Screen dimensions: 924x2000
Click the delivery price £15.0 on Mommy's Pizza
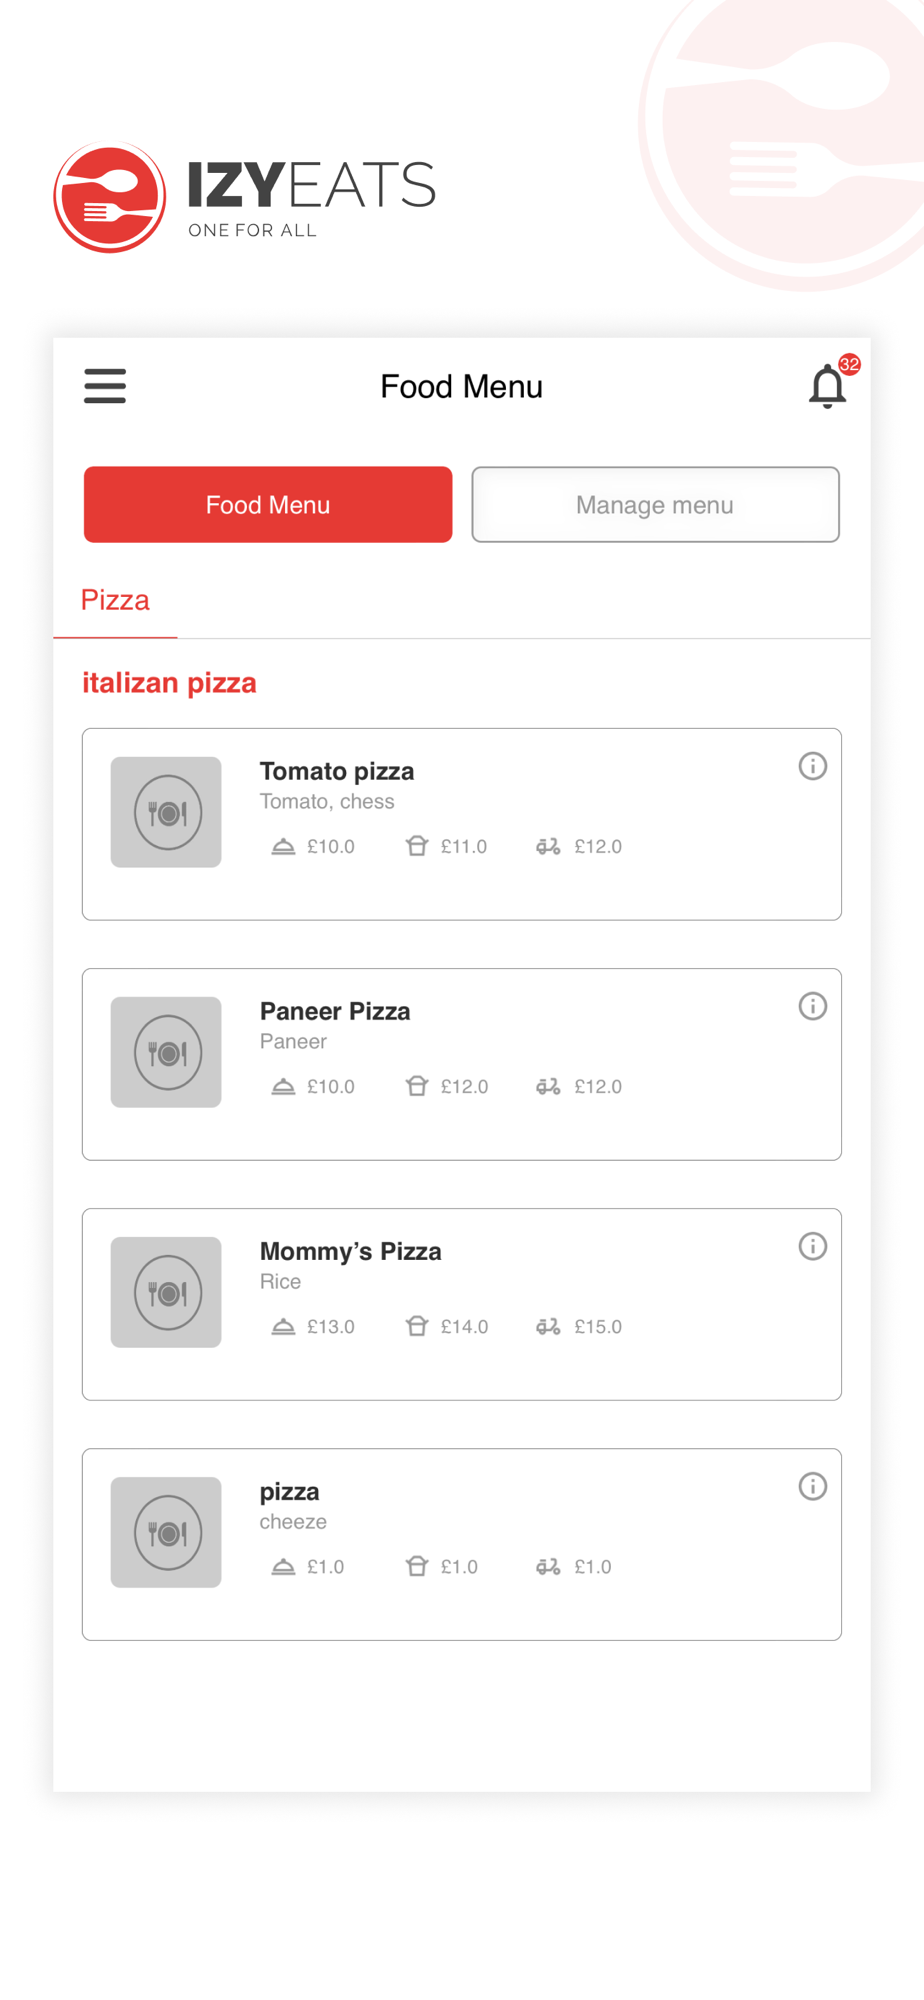[x=598, y=1327]
